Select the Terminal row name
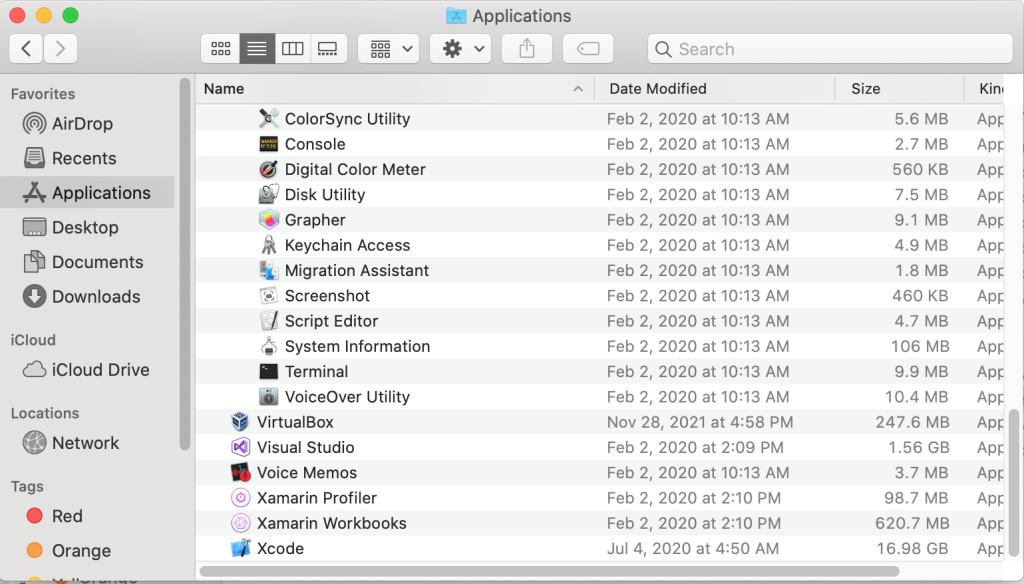Screen dimensions: 1024x584 coord(316,372)
